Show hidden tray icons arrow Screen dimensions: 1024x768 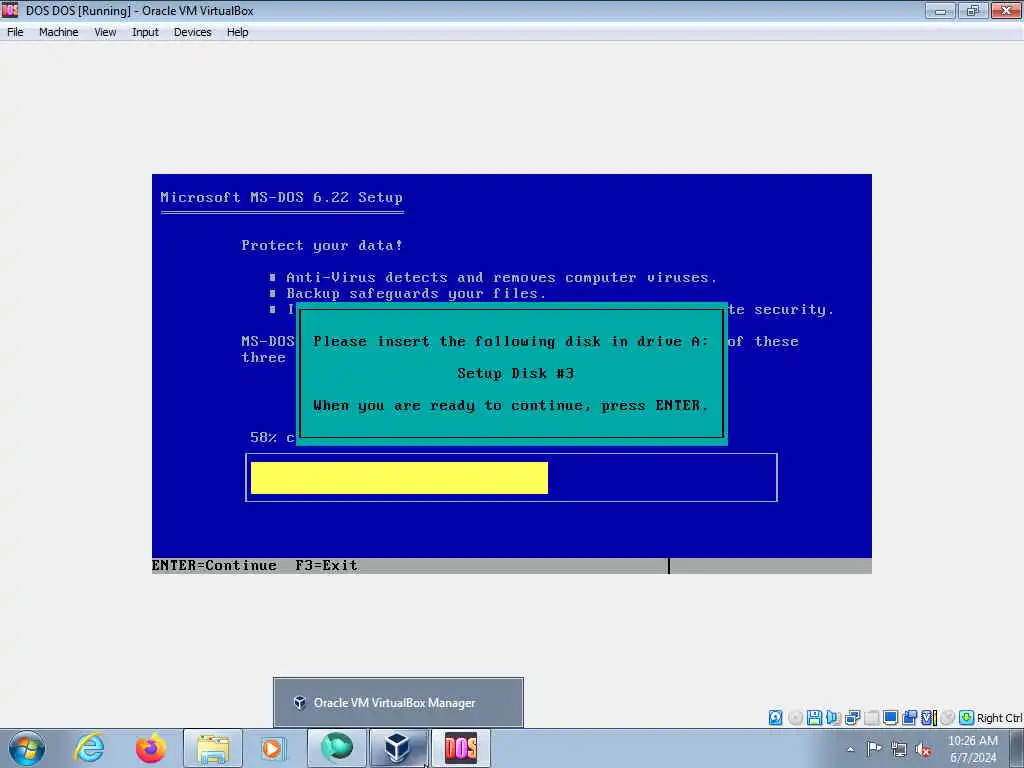click(850, 750)
